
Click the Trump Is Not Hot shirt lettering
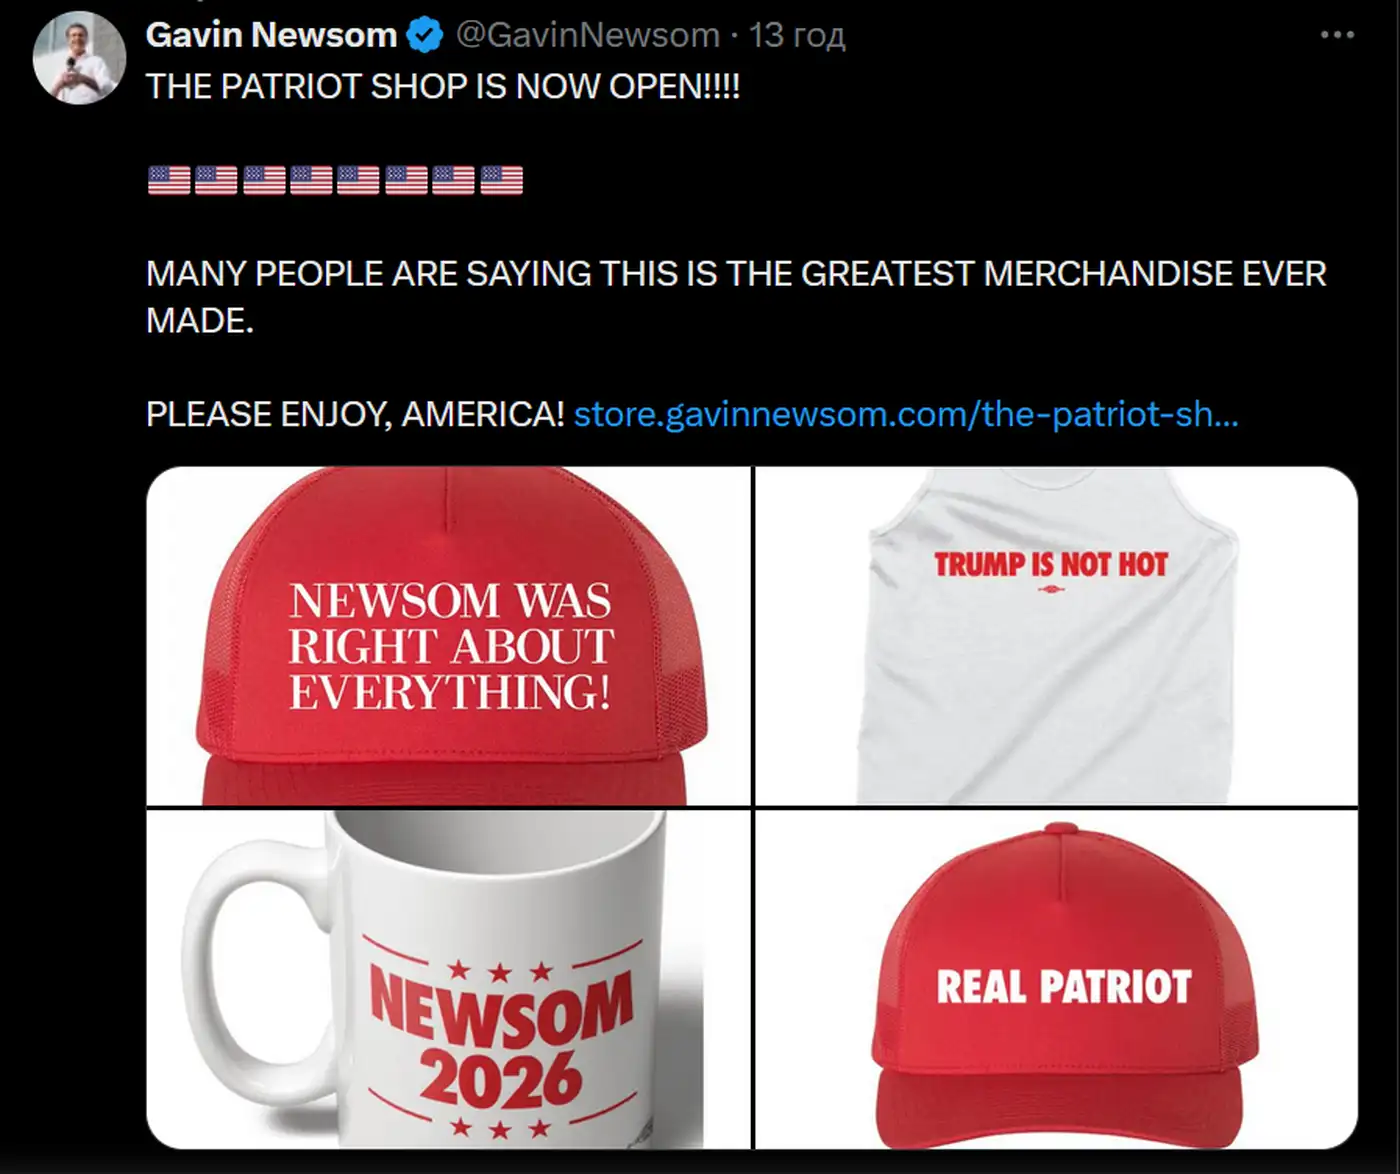[1051, 565]
